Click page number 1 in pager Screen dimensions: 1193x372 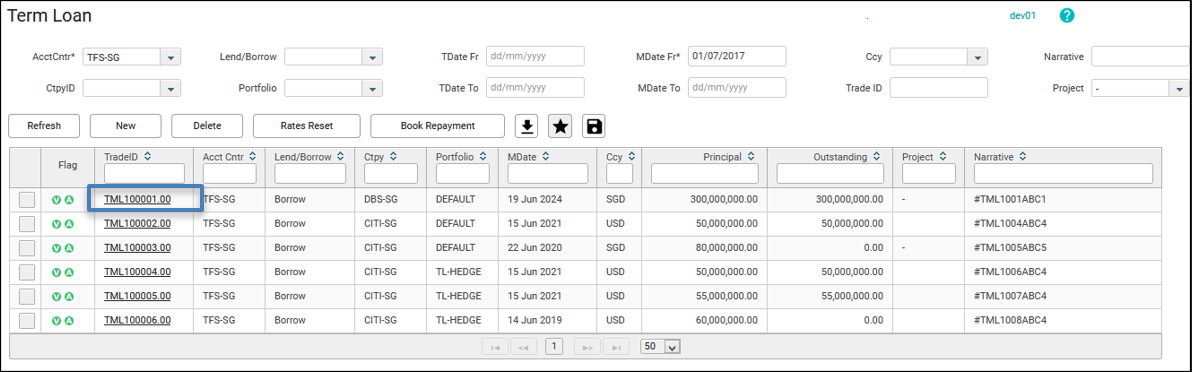pyautogui.click(x=554, y=347)
